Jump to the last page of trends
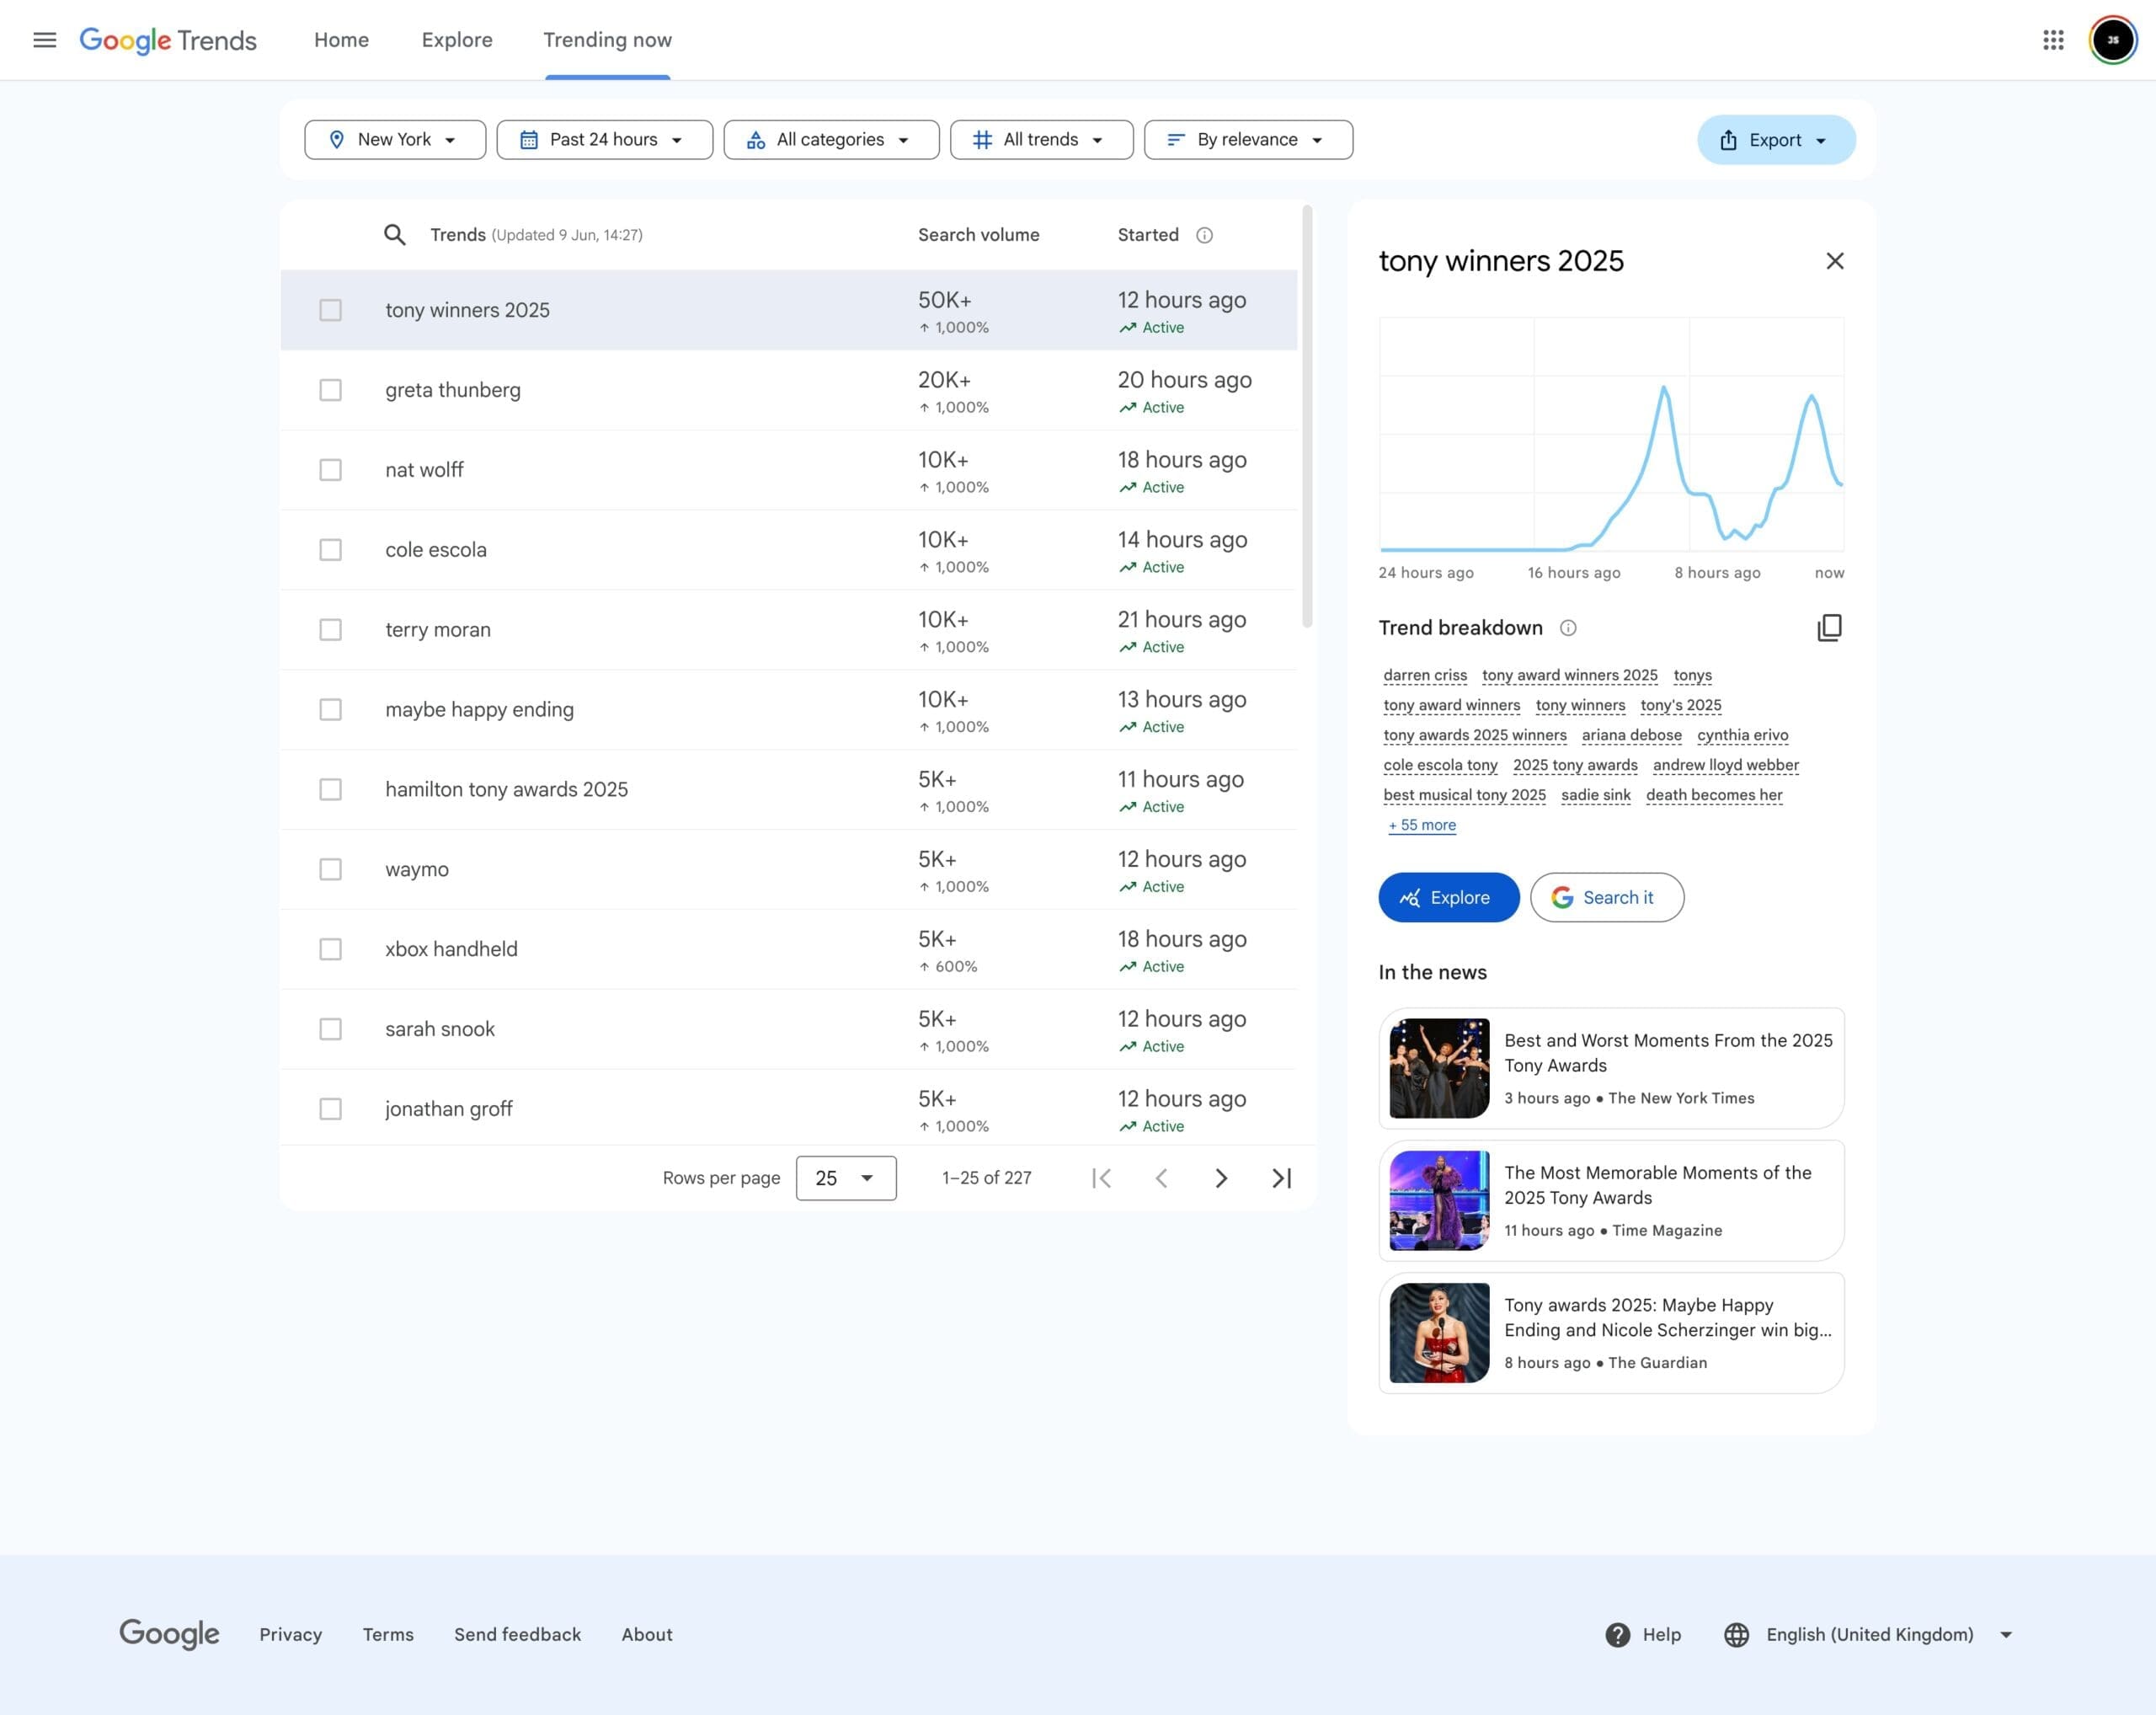This screenshot has height=1715, width=2156. point(1281,1178)
